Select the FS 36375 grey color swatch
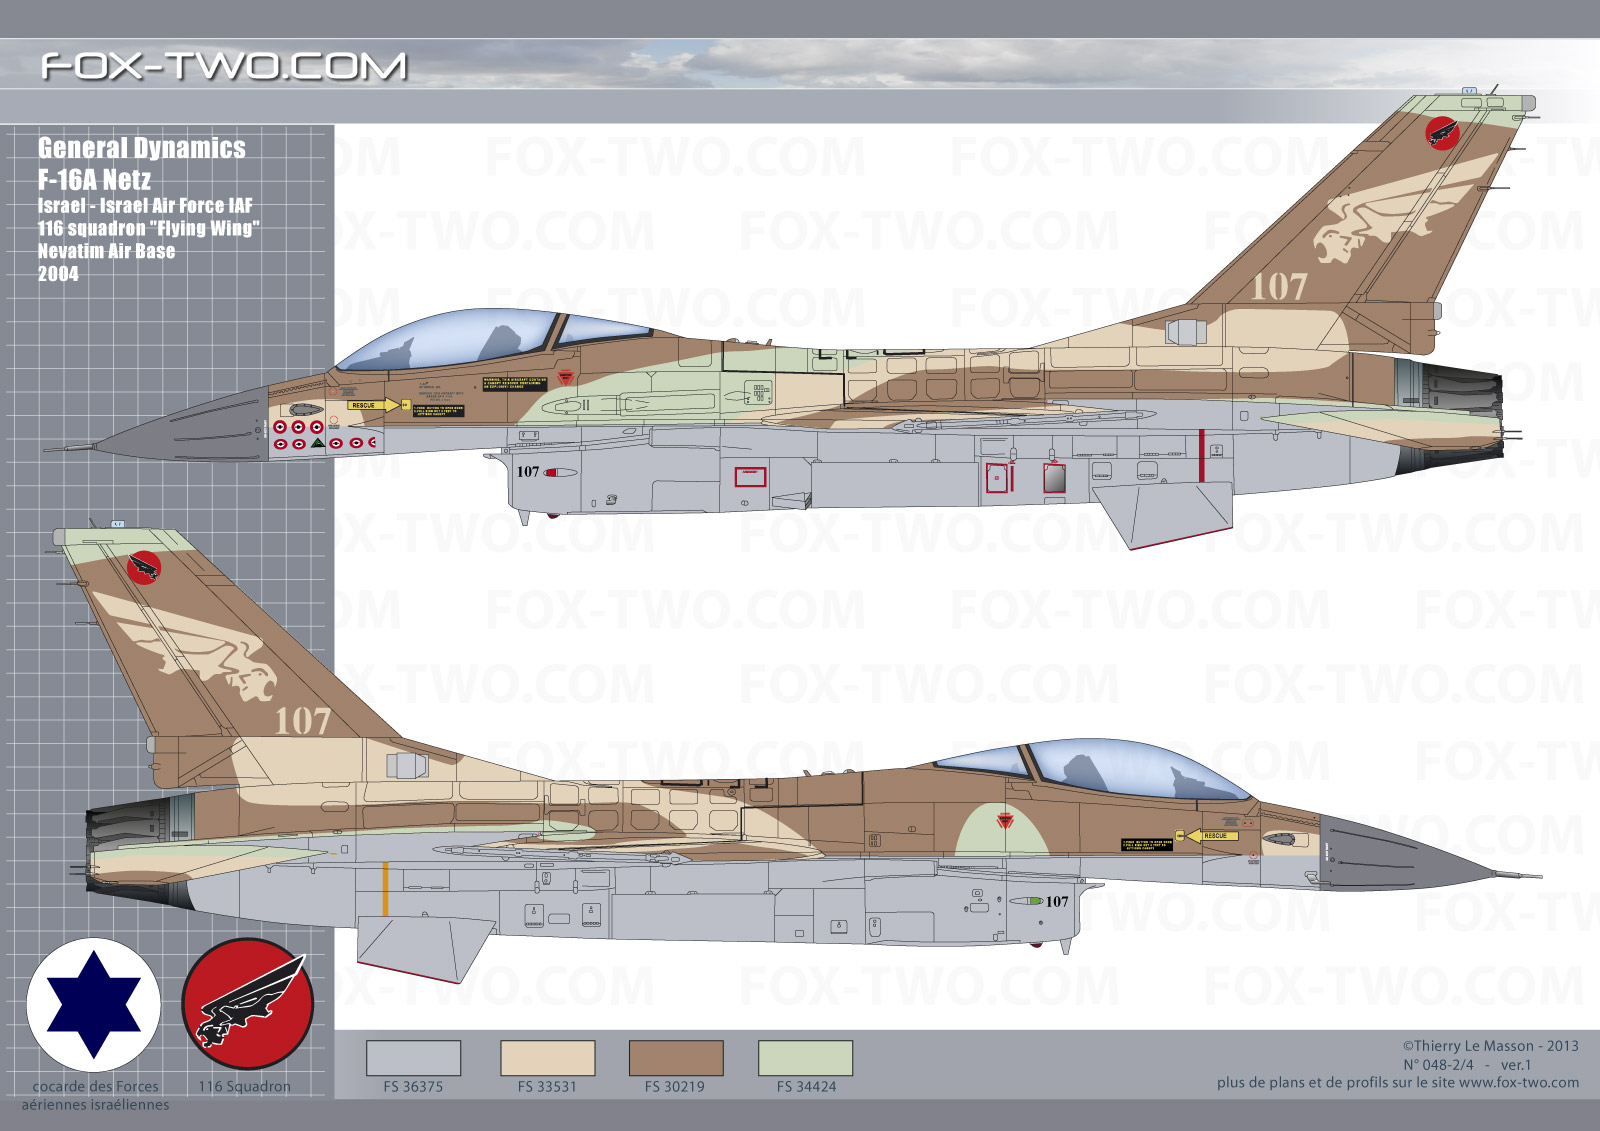Viewport: 1600px width, 1131px height. [x=413, y=1058]
